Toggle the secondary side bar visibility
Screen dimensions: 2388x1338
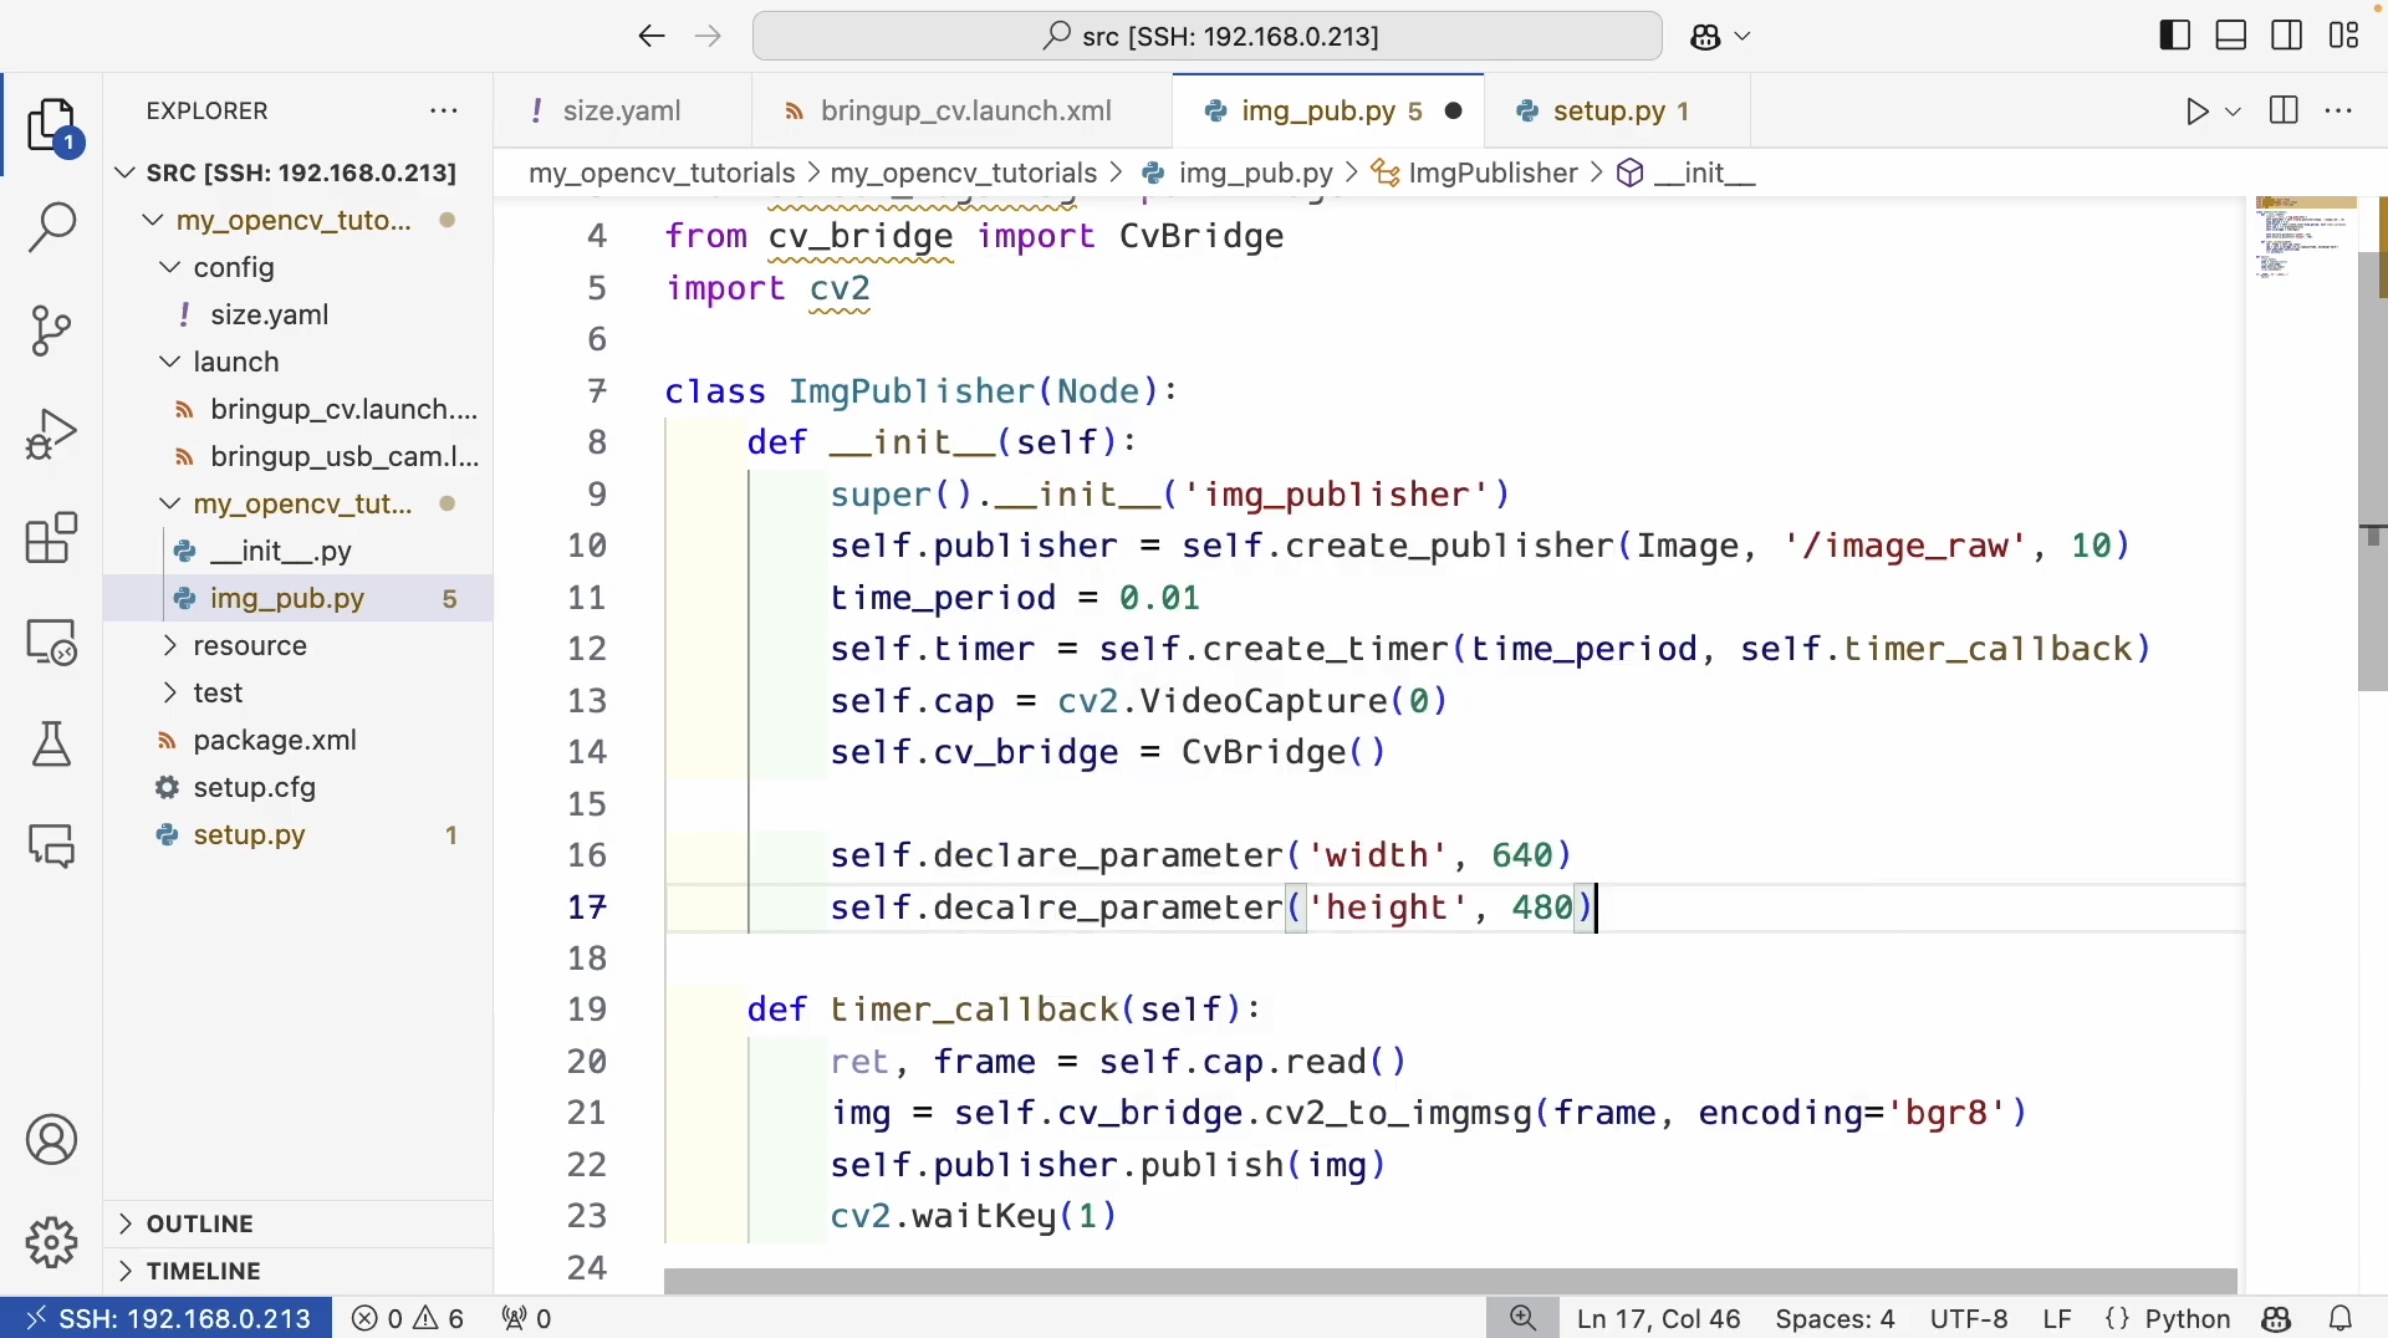[x=2286, y=36]
